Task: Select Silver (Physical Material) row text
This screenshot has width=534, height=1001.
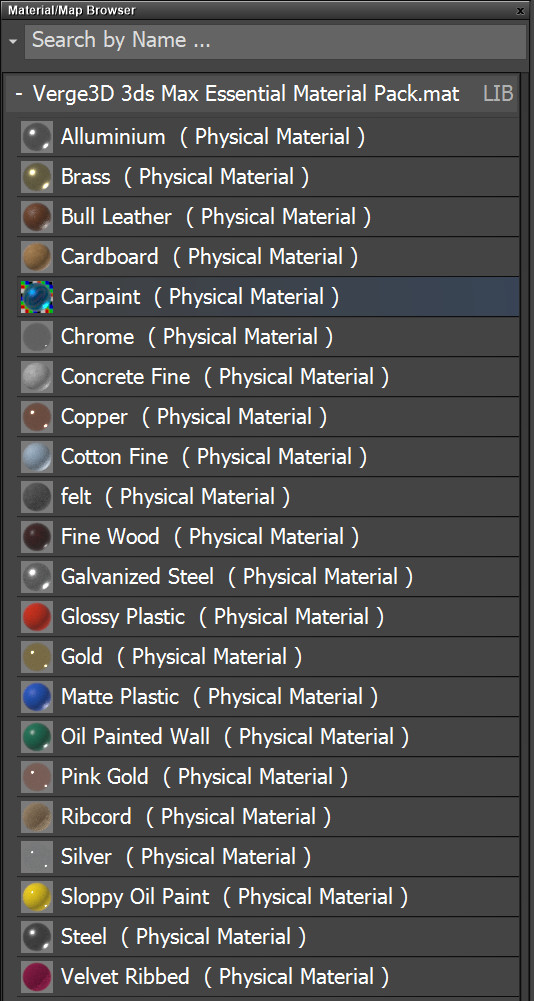Action: [186, 857]
